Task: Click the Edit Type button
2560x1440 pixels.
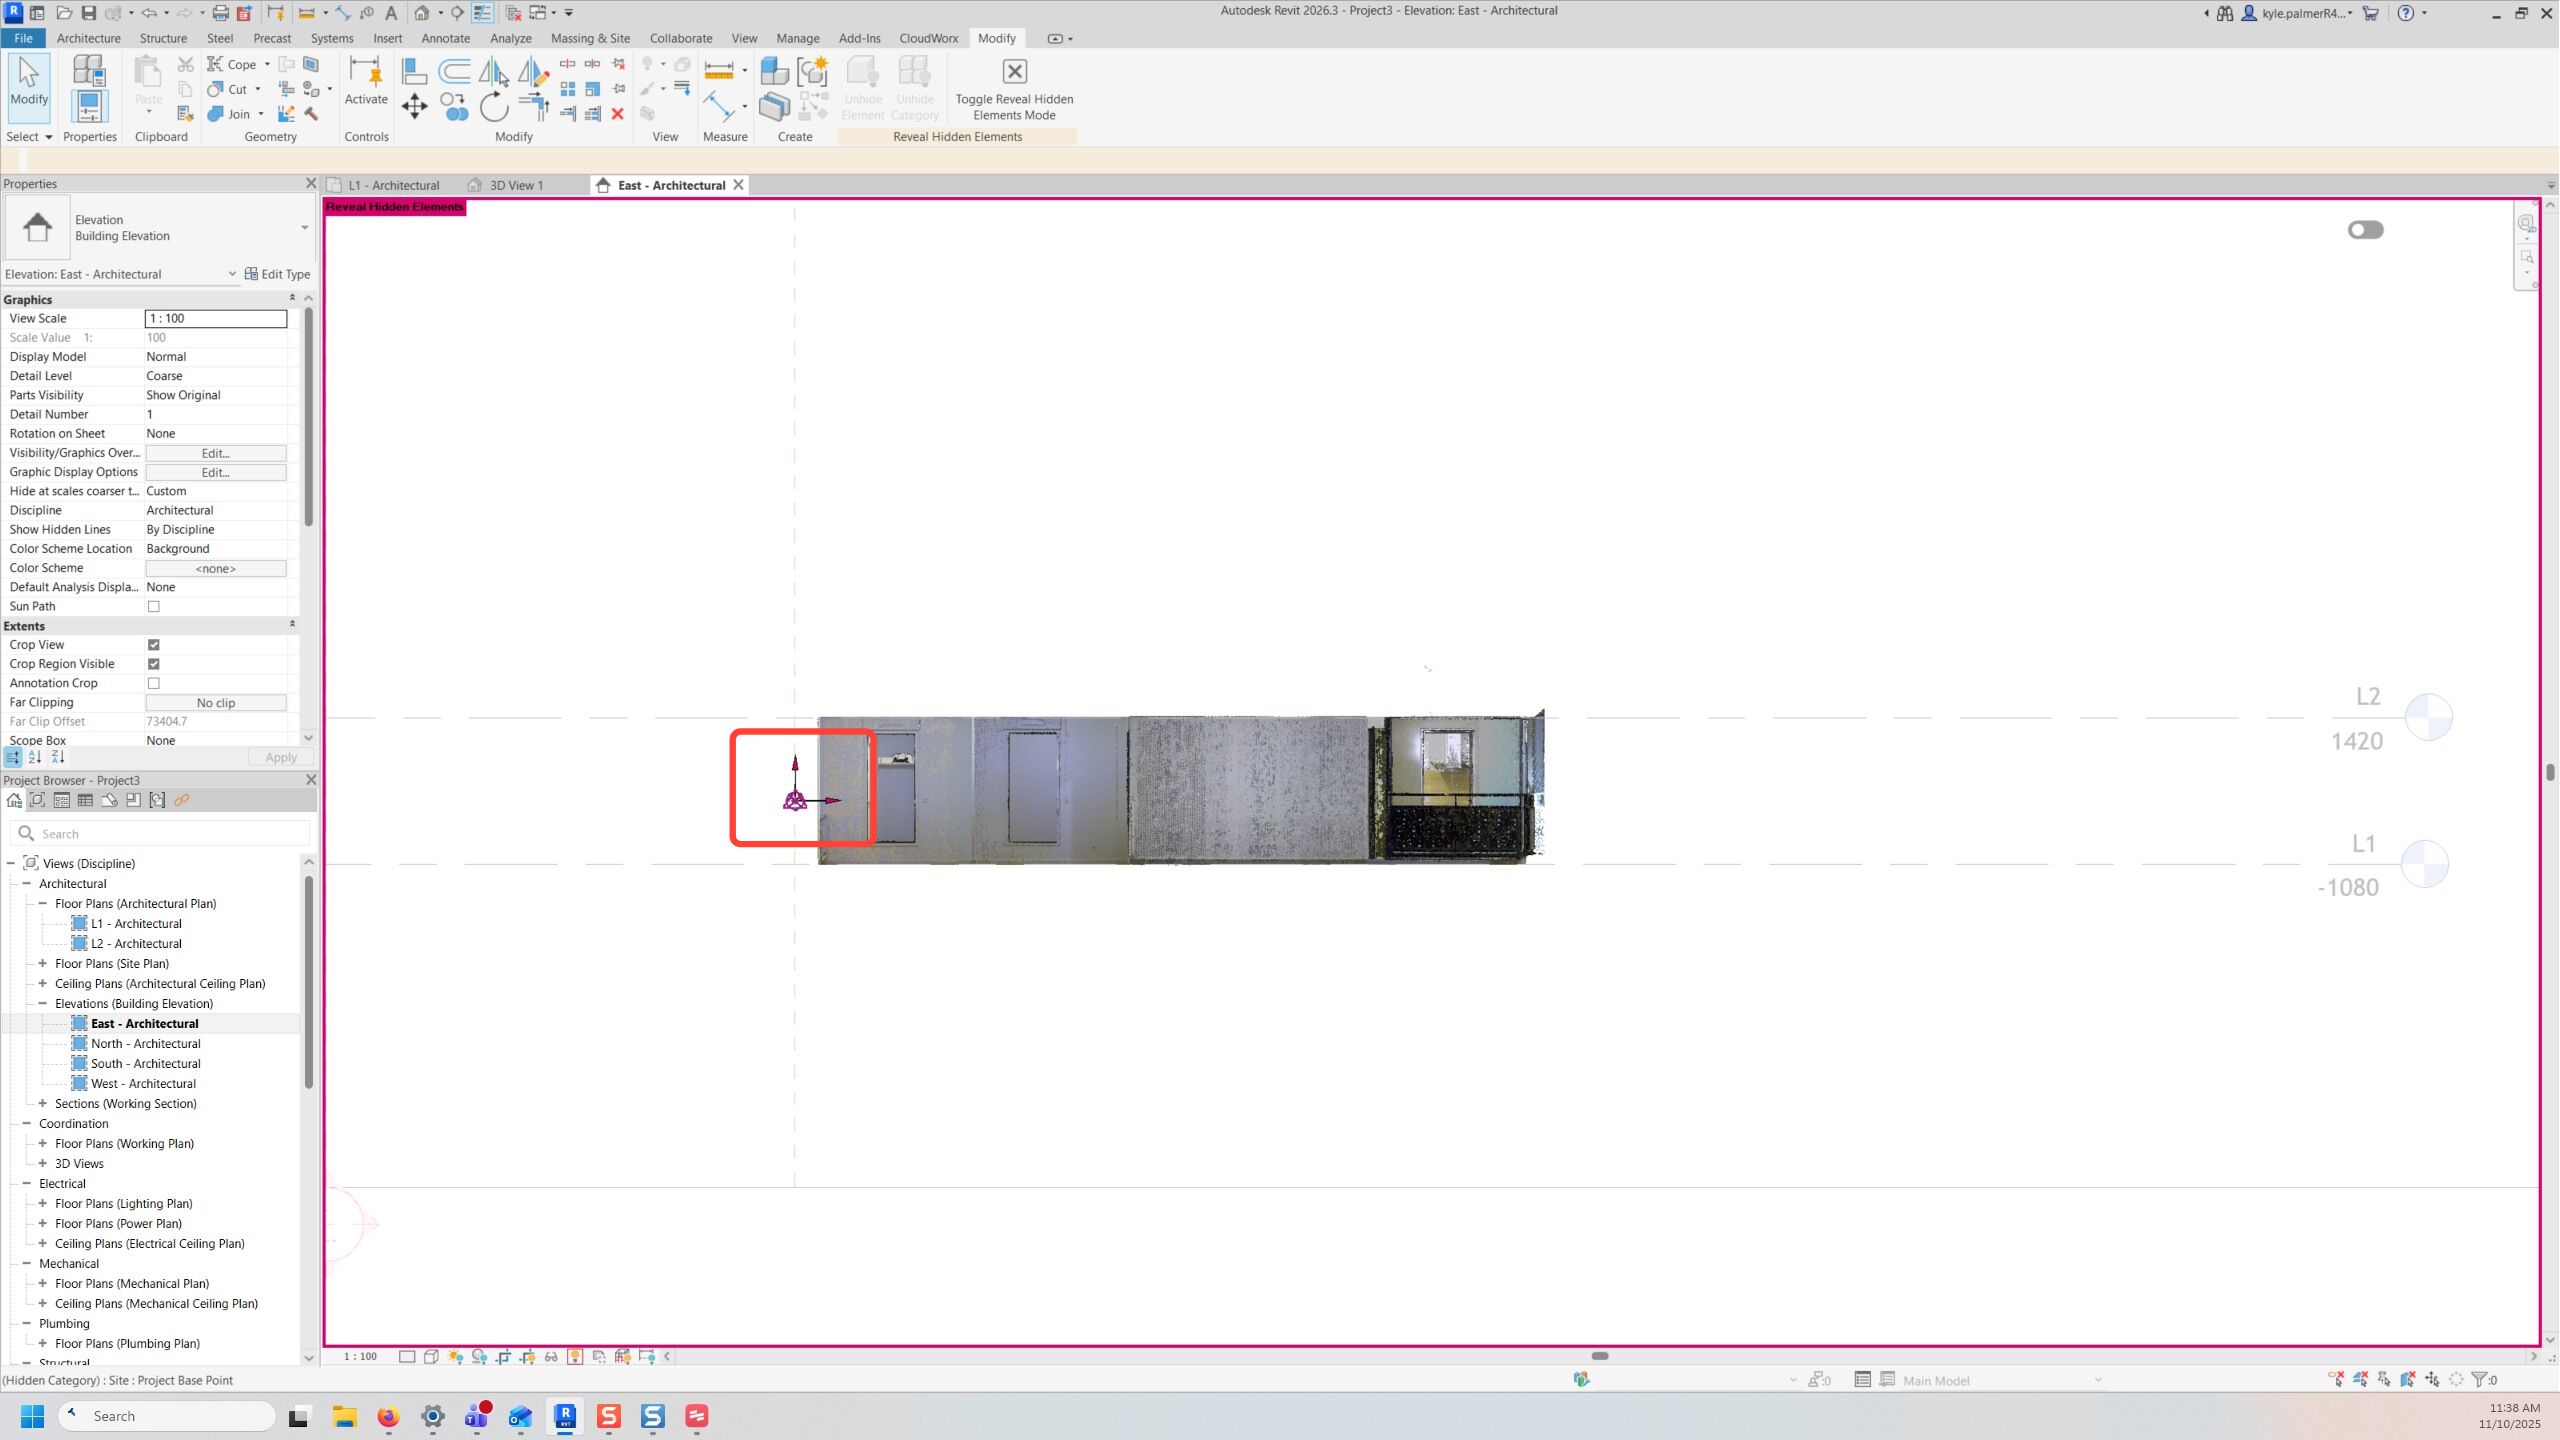Action: coord(278,274)
